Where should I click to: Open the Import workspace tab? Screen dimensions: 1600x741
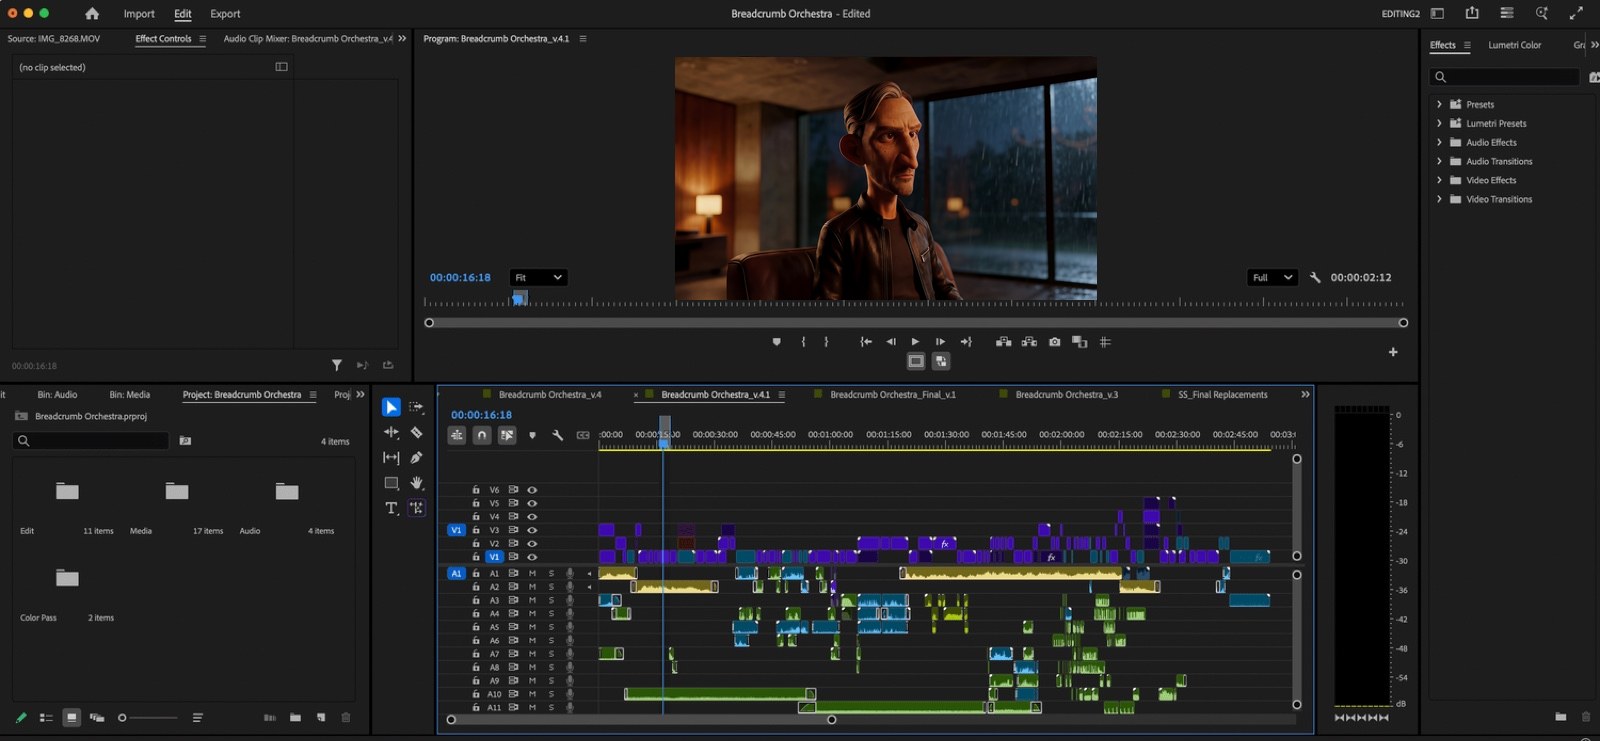coord(139,14)
